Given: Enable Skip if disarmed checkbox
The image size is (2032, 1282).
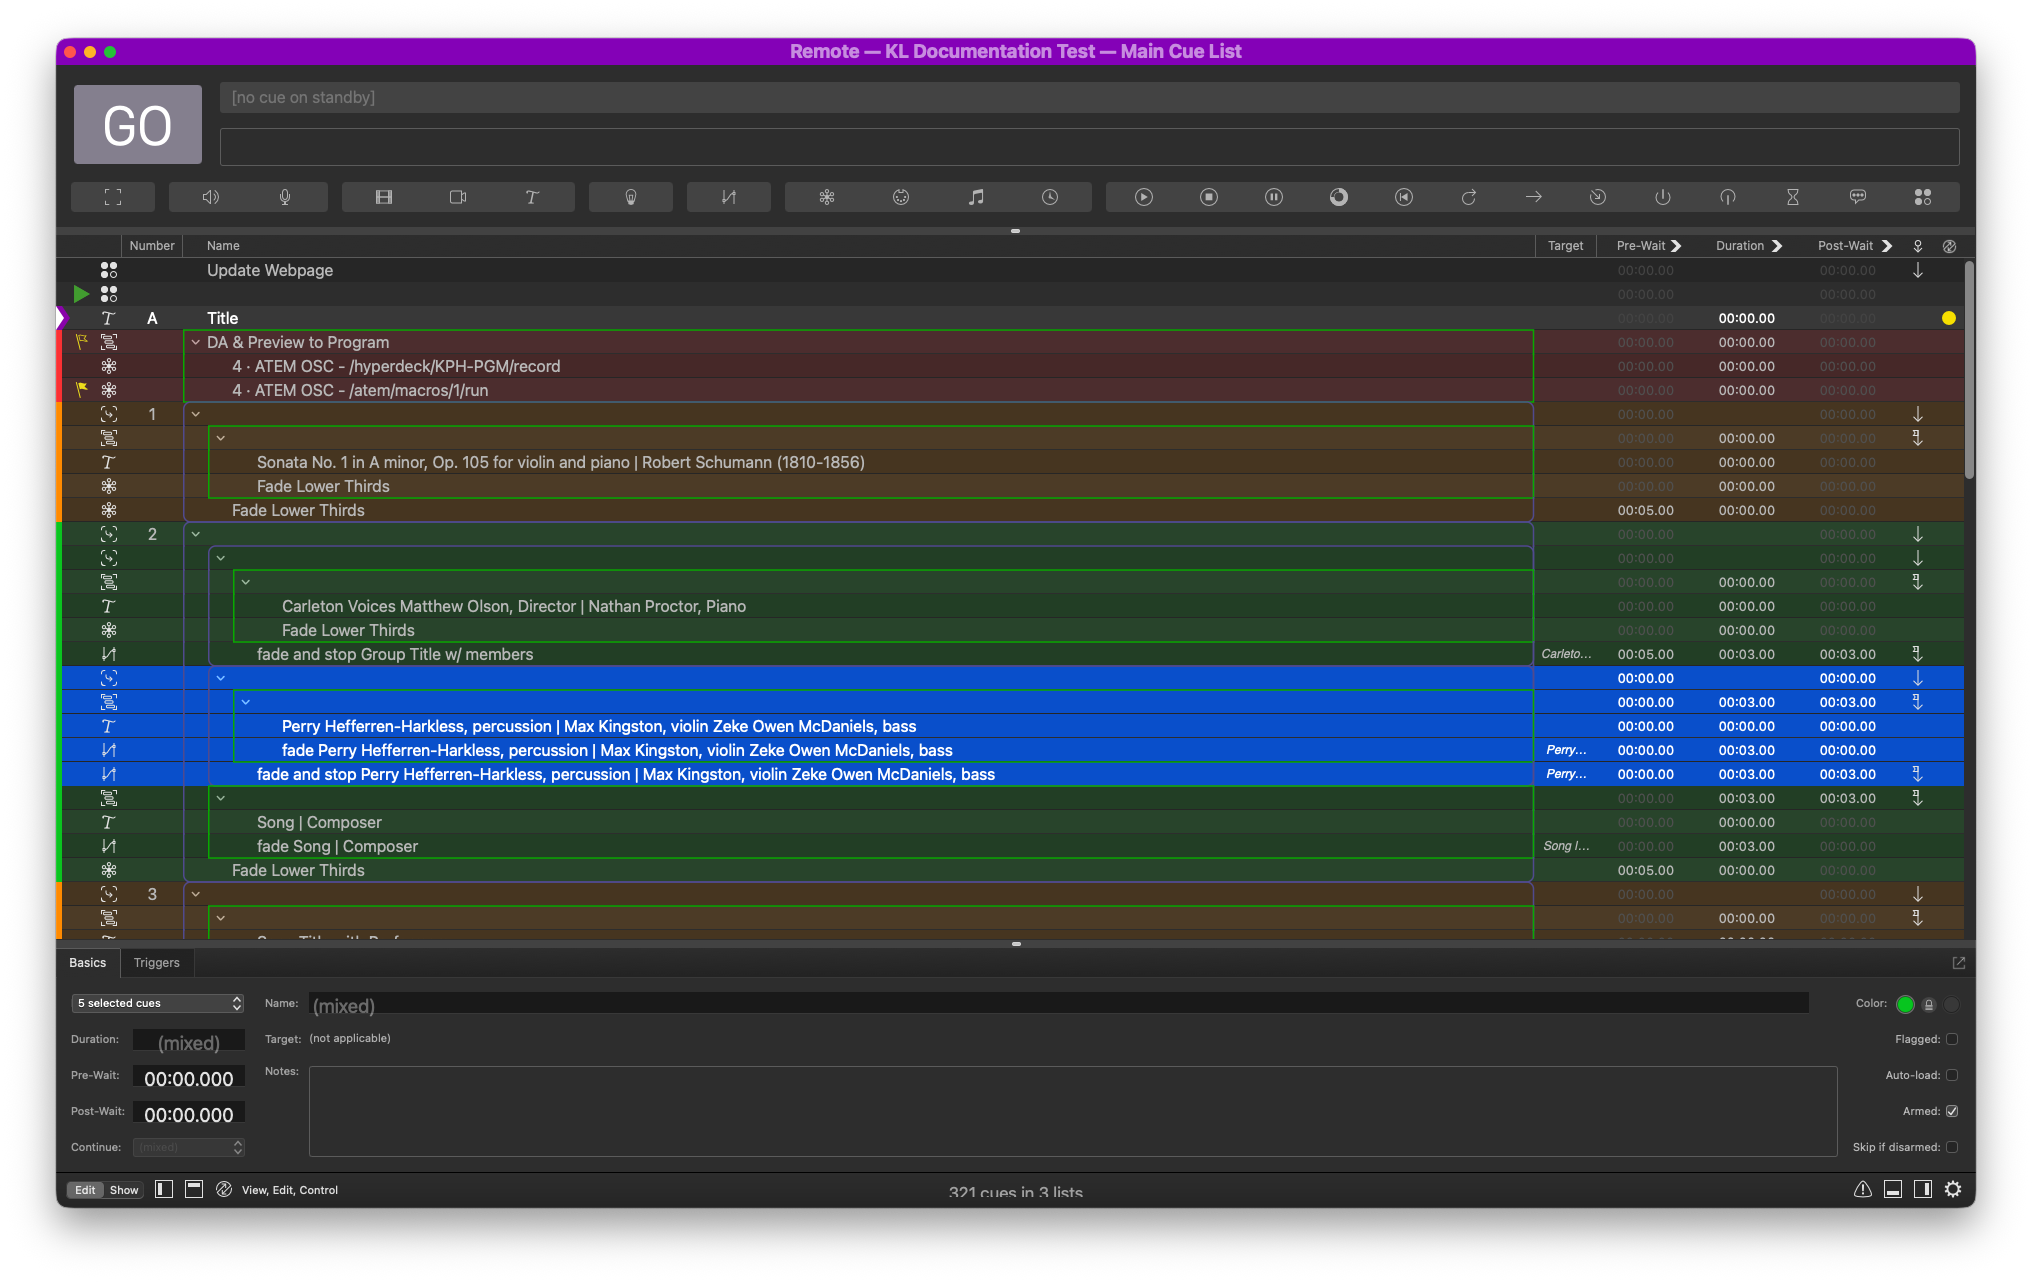Looking at the screenshot, I should 1952,1147.
